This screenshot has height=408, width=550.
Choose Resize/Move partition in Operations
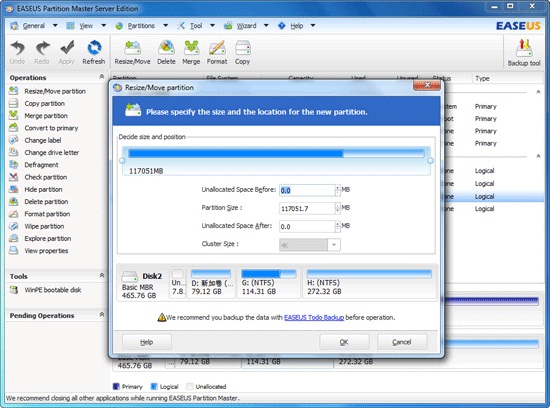(48, 91)
